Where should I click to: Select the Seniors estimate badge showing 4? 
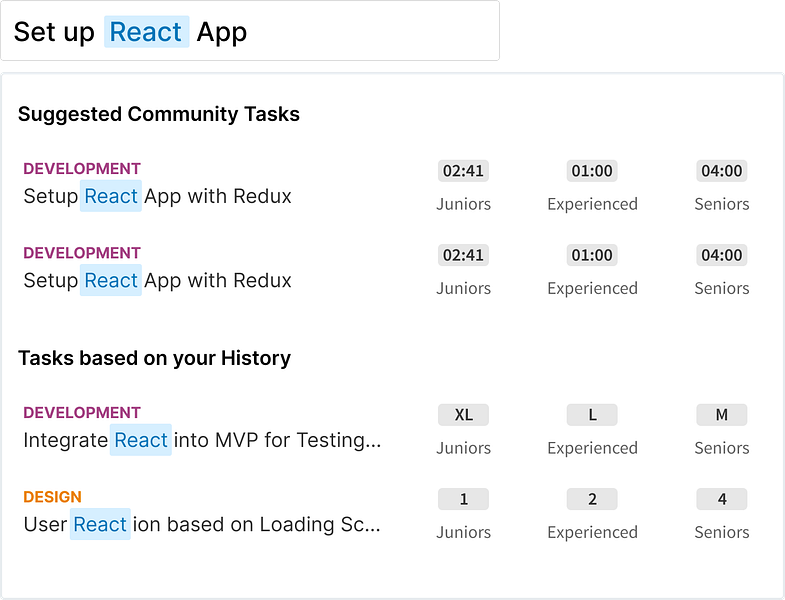[721, 499]
